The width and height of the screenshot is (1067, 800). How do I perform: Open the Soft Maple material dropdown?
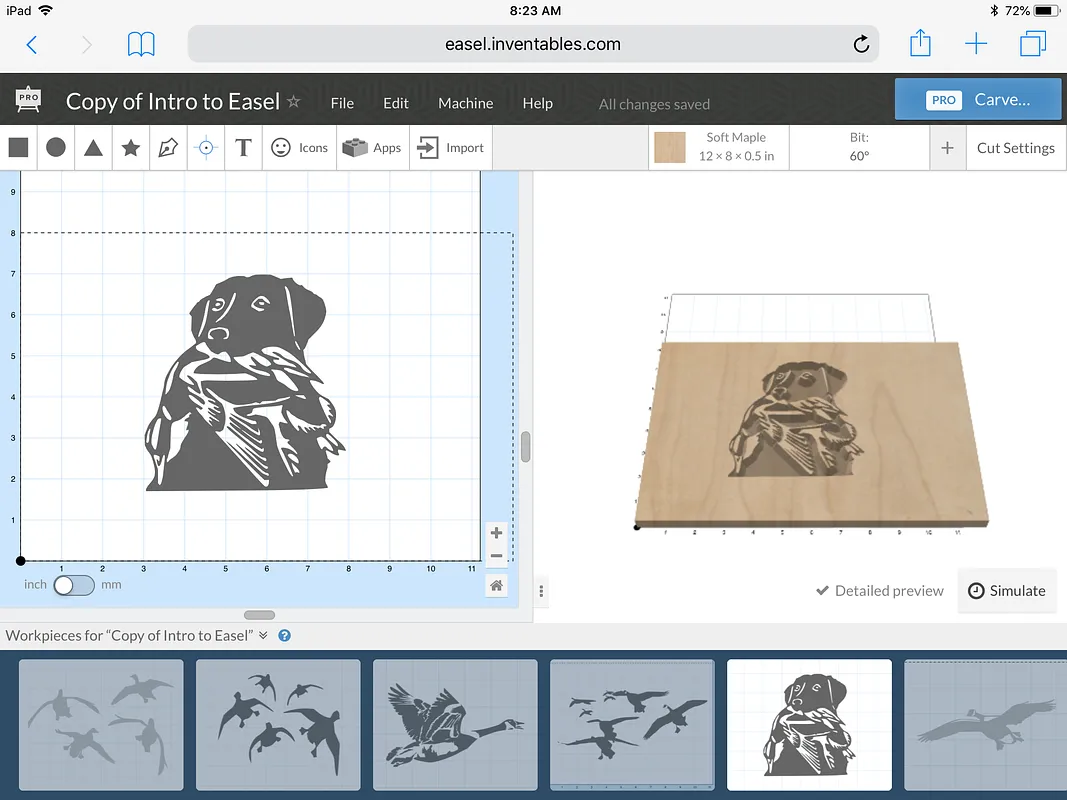pyautogui.click(x=718, y=148)
